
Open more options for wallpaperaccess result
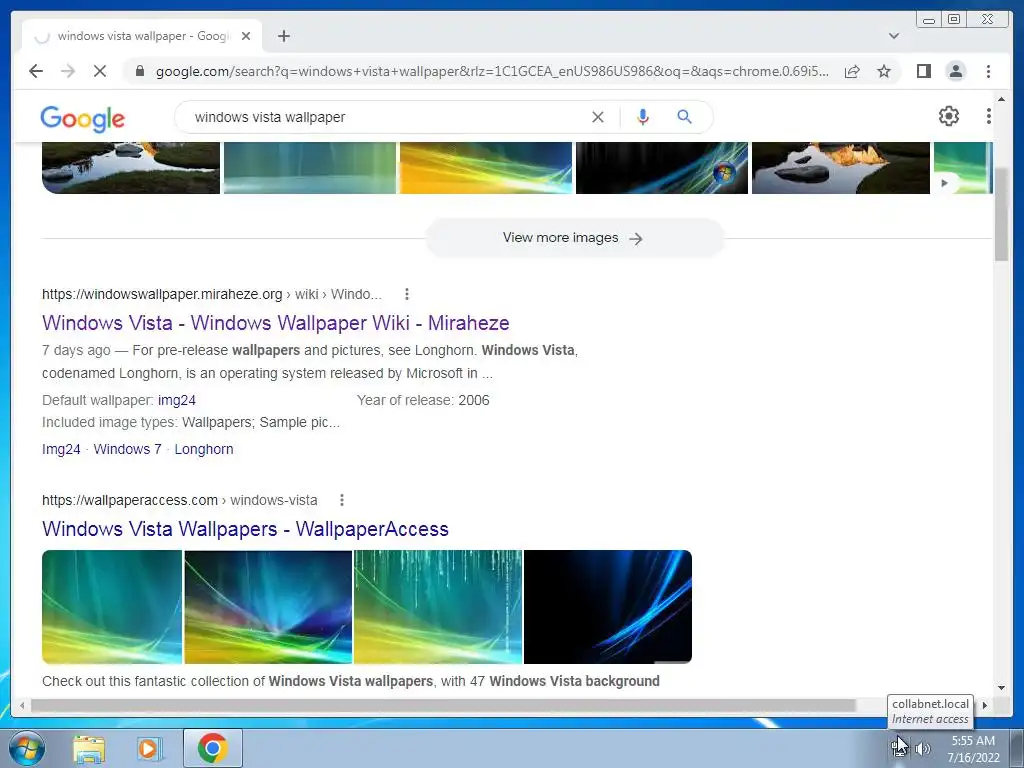point(342,500)
